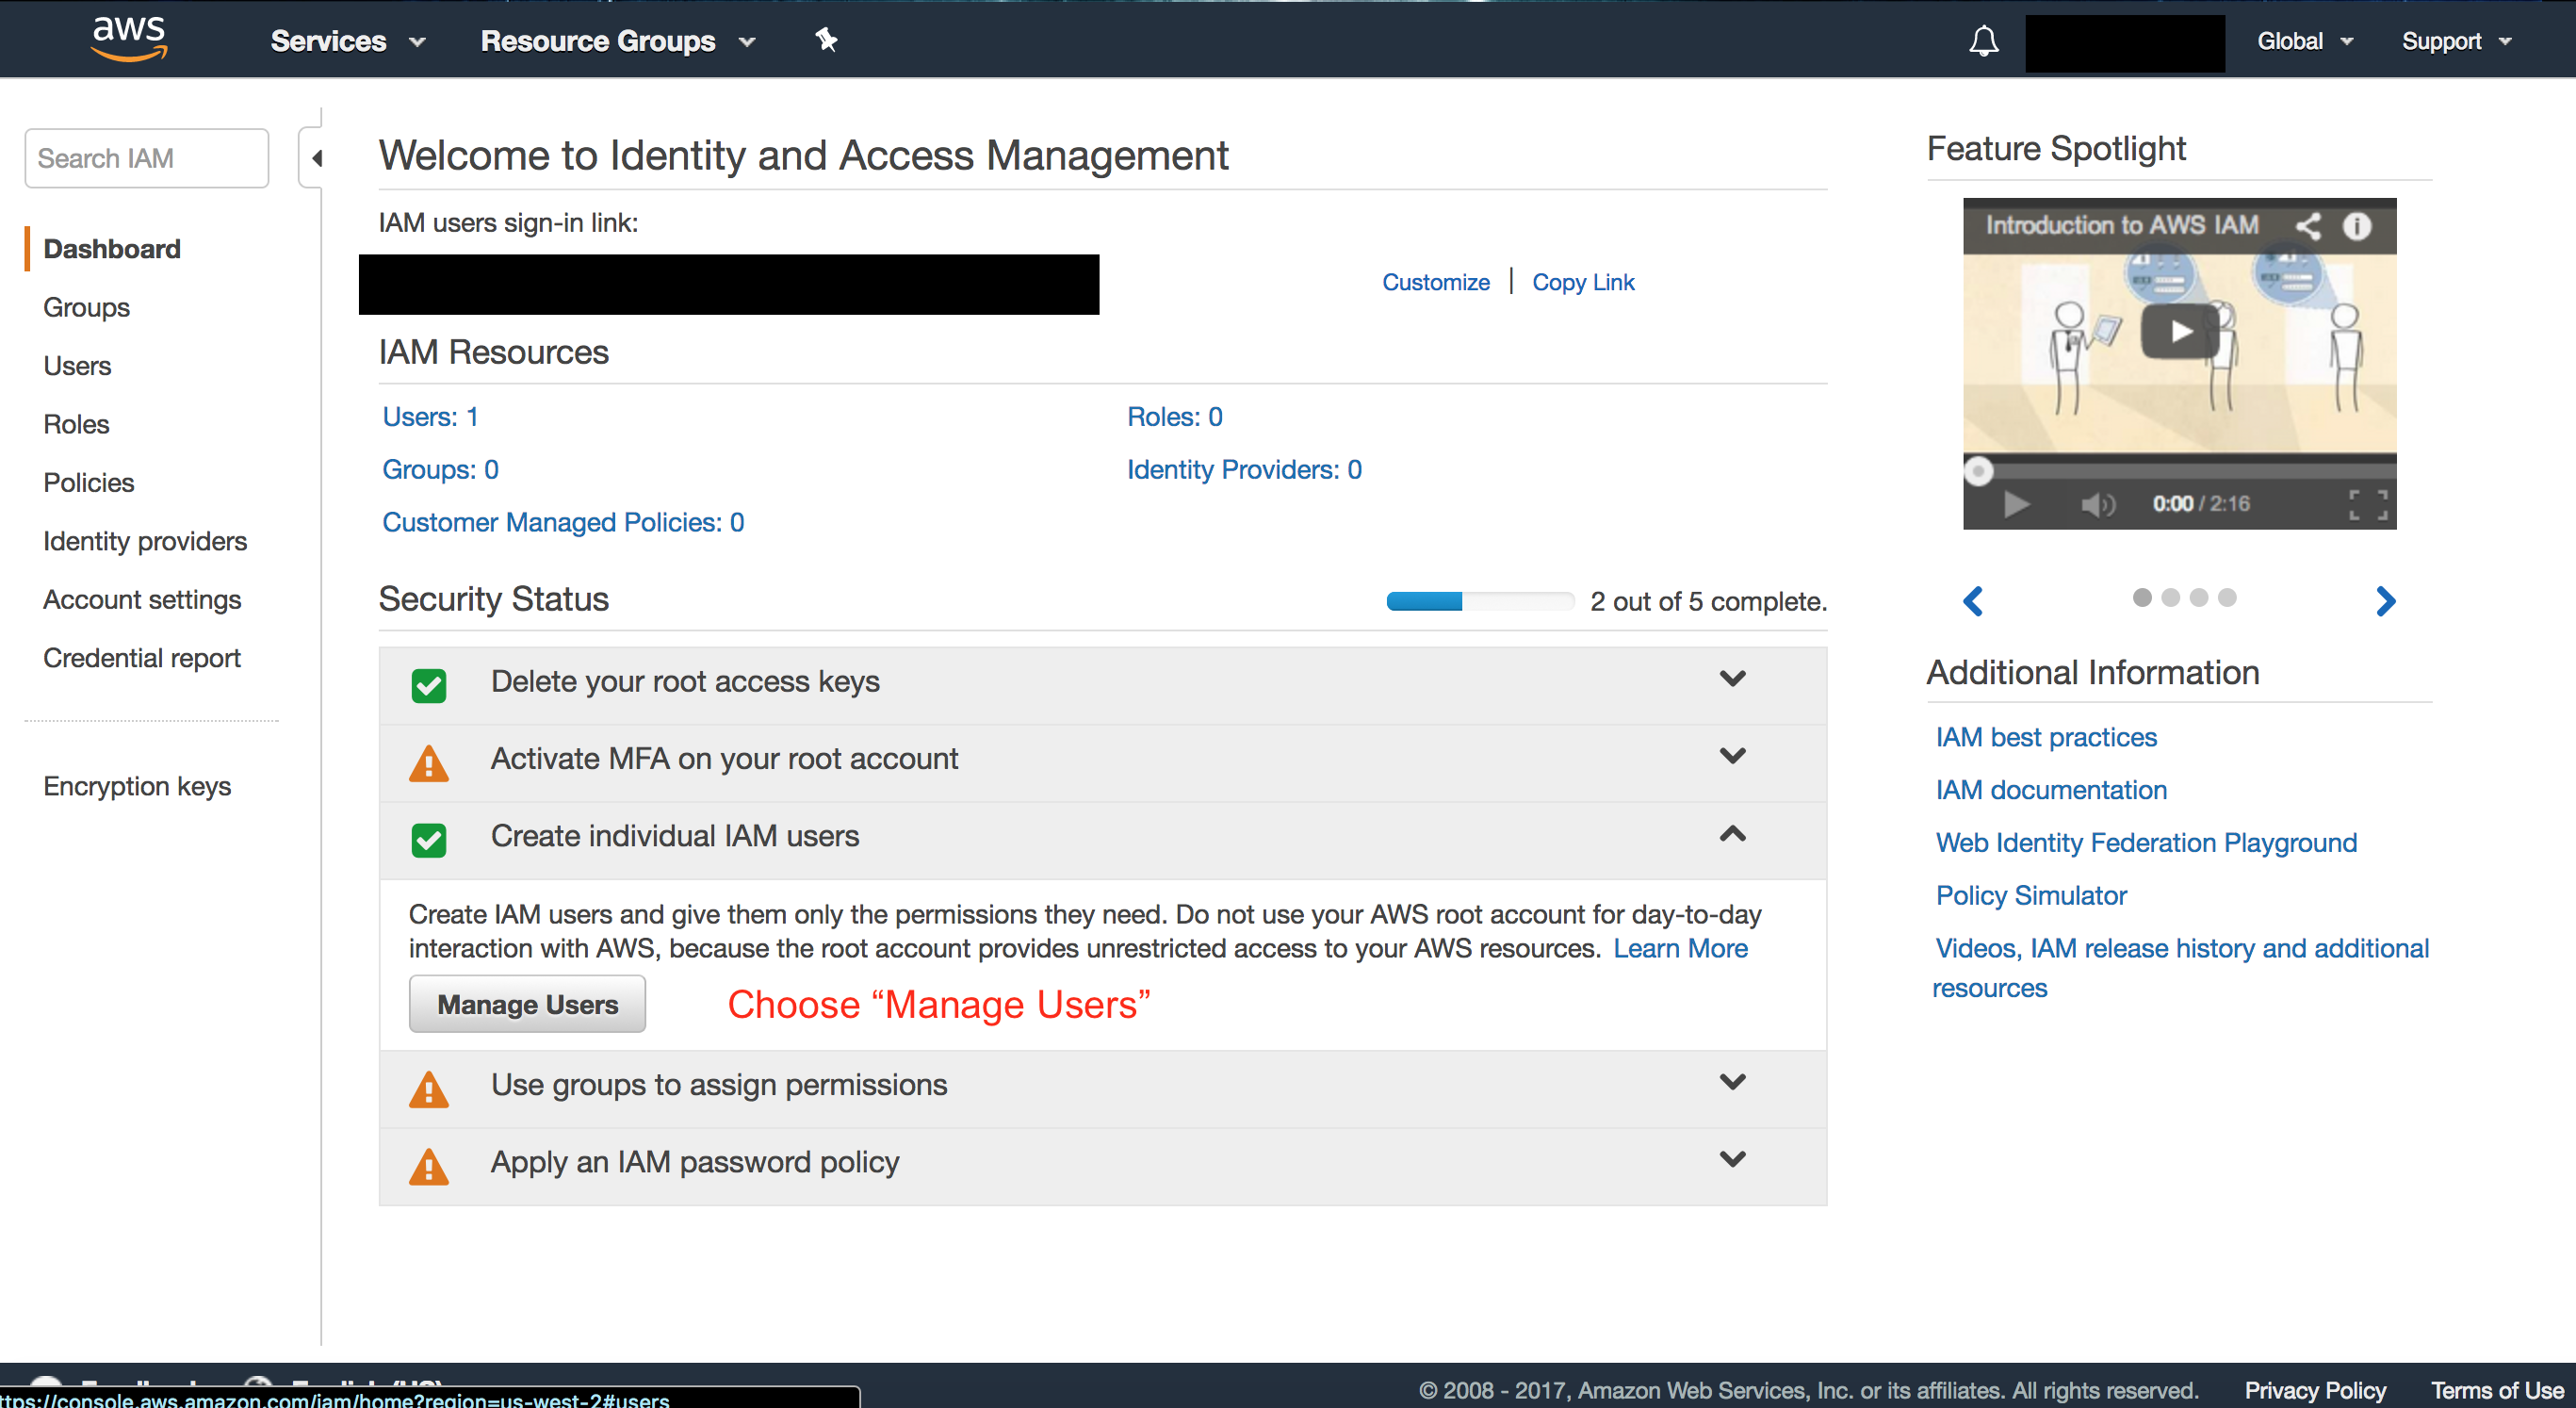Click green check for root access keys
Viewport: 2576px width, 1408px height.
point(429,685)
